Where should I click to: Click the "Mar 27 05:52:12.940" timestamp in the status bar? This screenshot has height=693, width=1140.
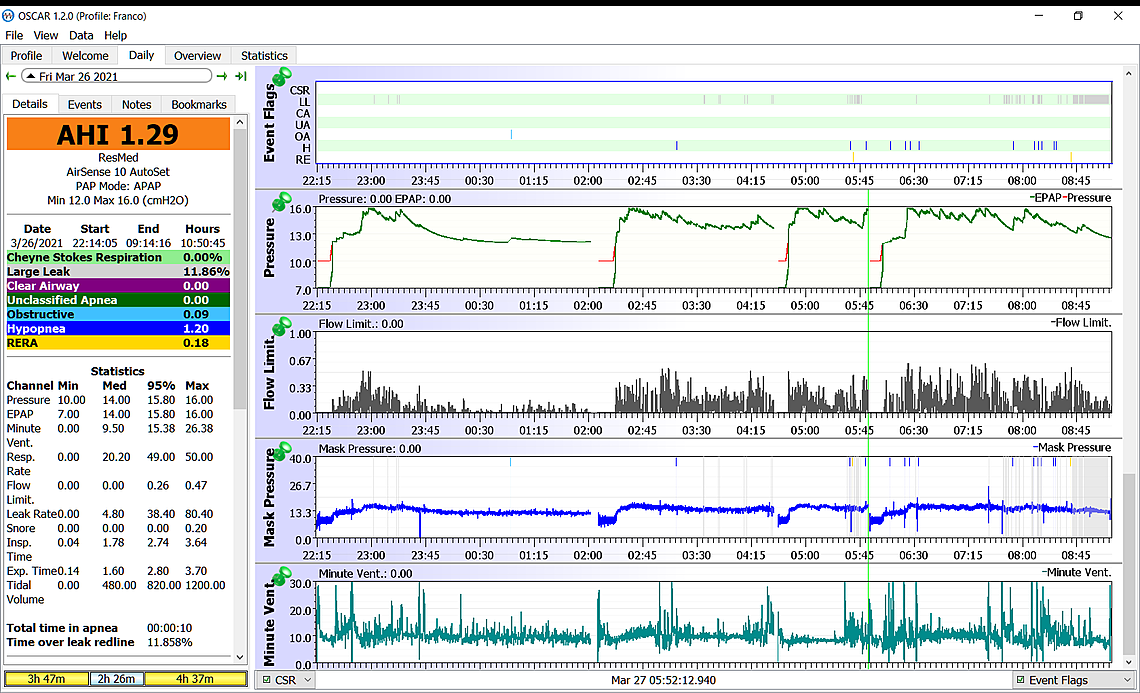[663, 680]
